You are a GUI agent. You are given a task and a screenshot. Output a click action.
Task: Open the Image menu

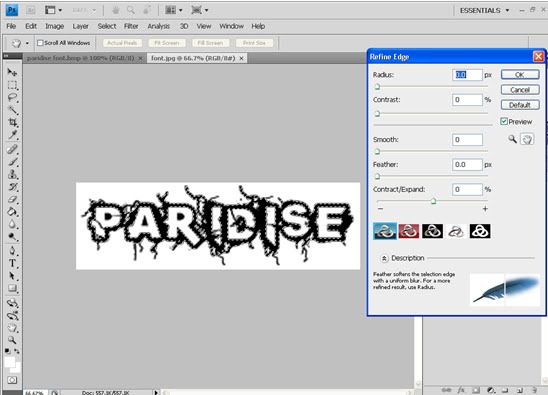[x=55, y=26]
